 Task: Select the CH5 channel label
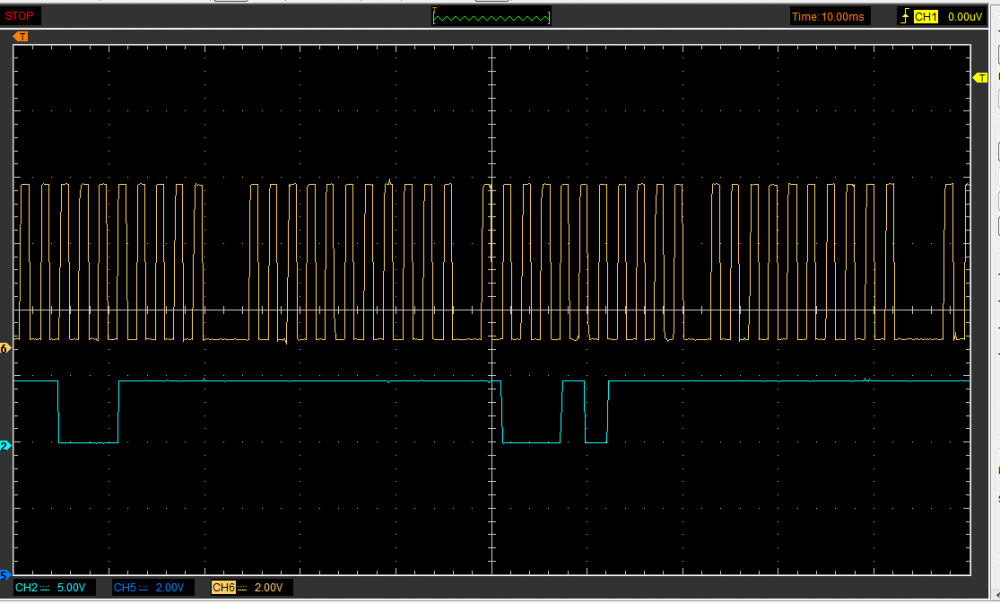point(125,587)
